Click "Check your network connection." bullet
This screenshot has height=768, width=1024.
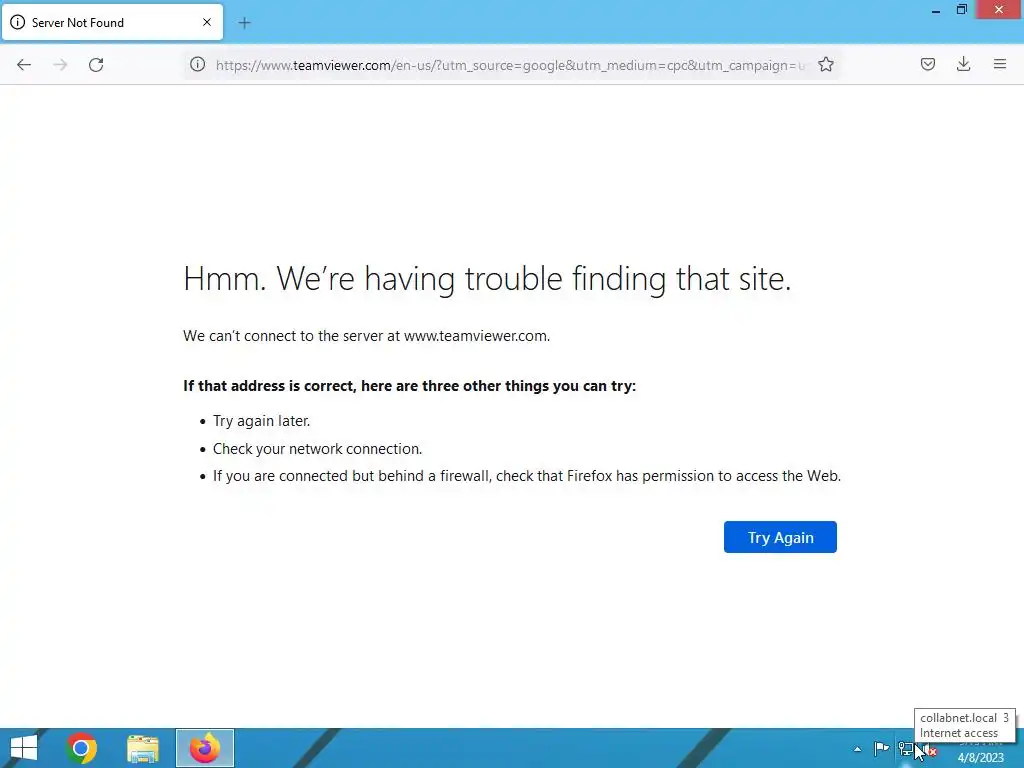click(317, 449)
